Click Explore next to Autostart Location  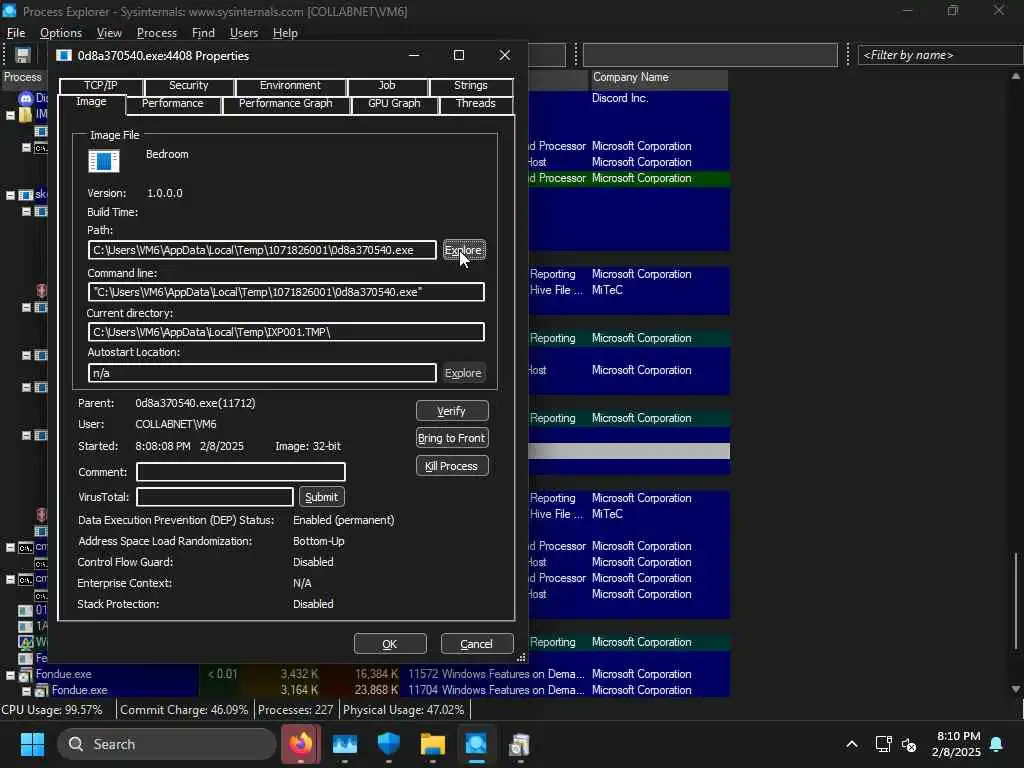click(x=463, y=373)
